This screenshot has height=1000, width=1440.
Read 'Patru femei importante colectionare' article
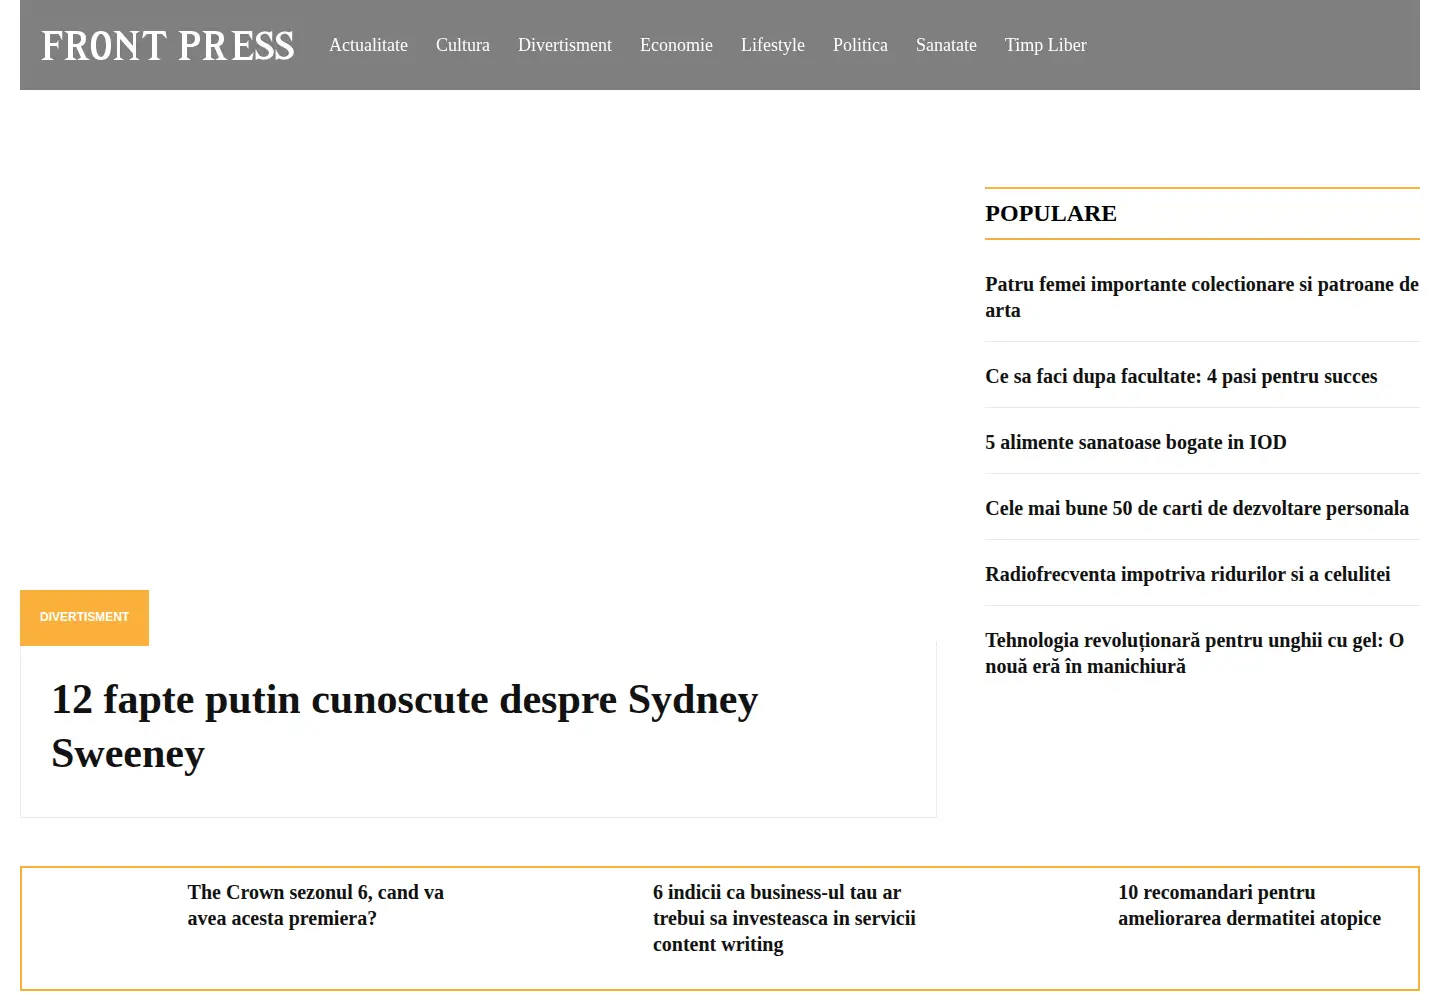pos(1202,297)
